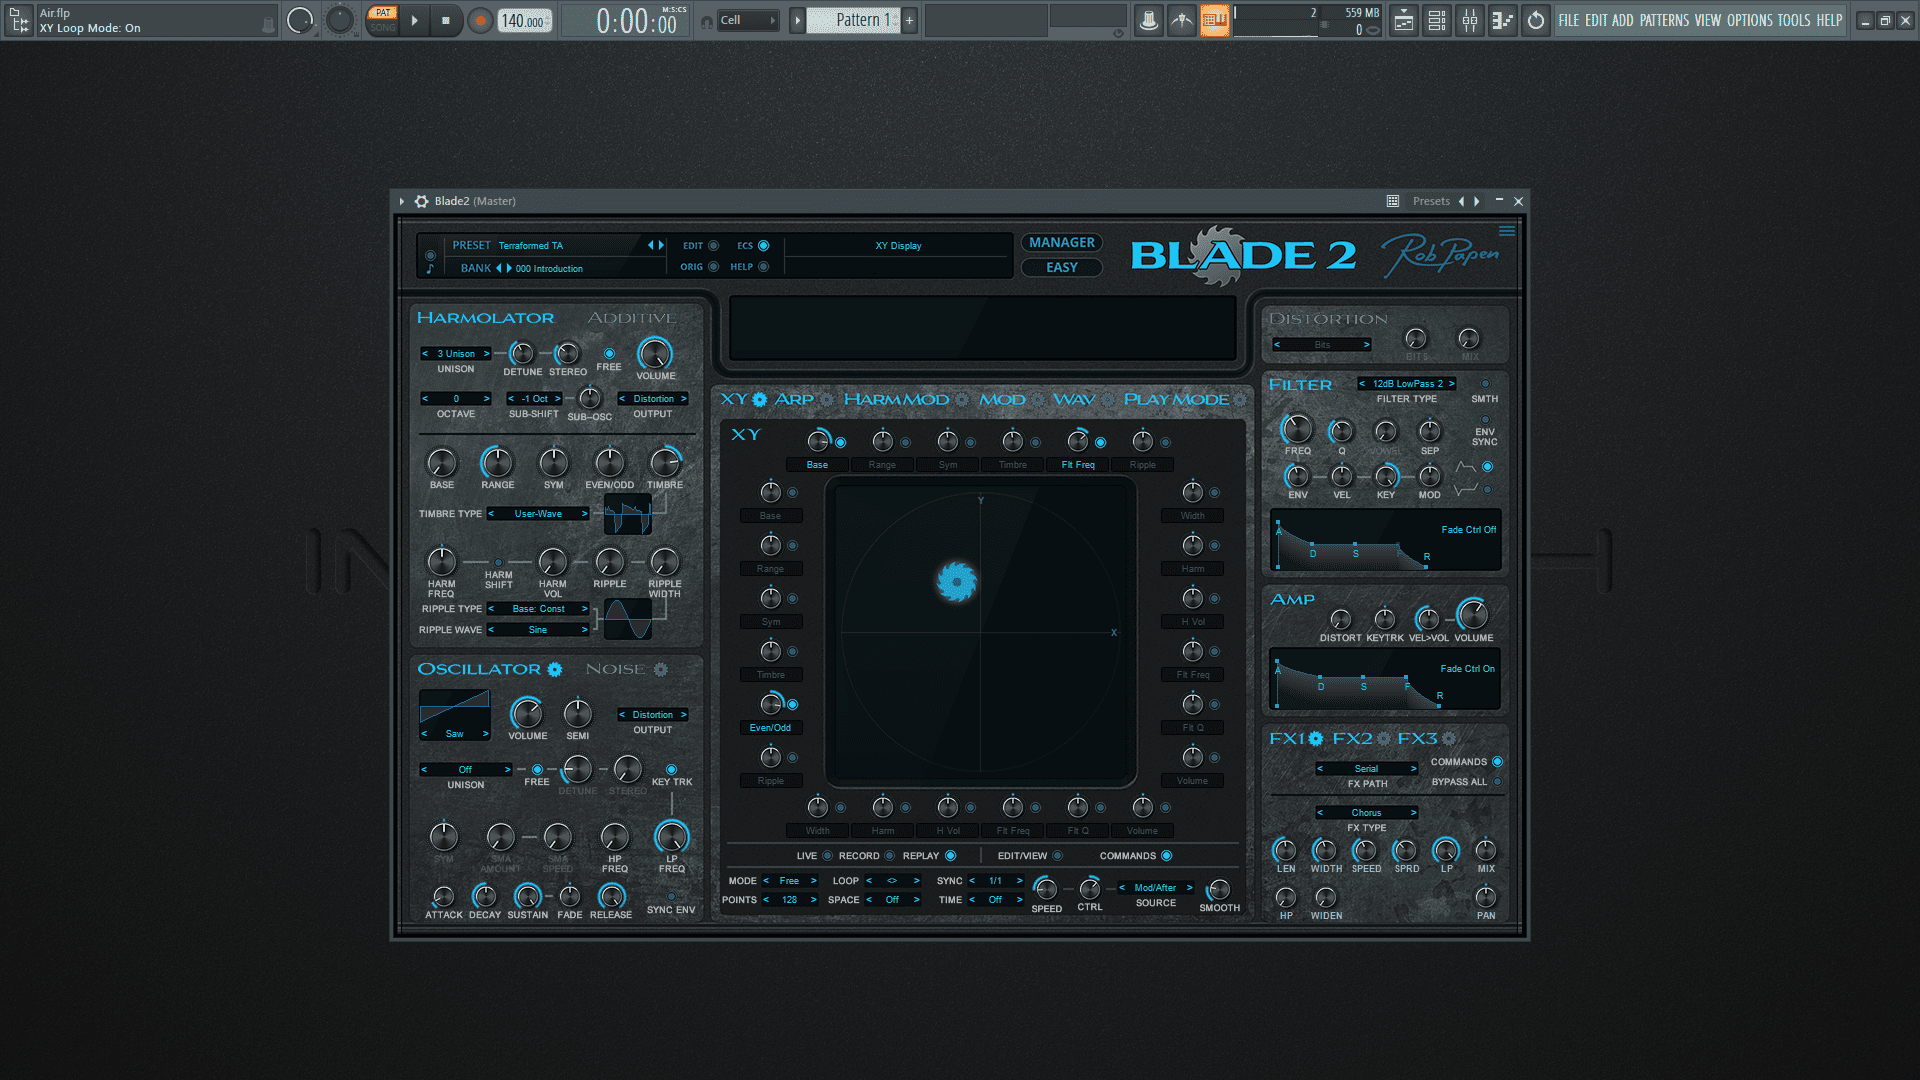1920x1080 pixels.
Task: Click the play button in transport
Action: (414, 20)
